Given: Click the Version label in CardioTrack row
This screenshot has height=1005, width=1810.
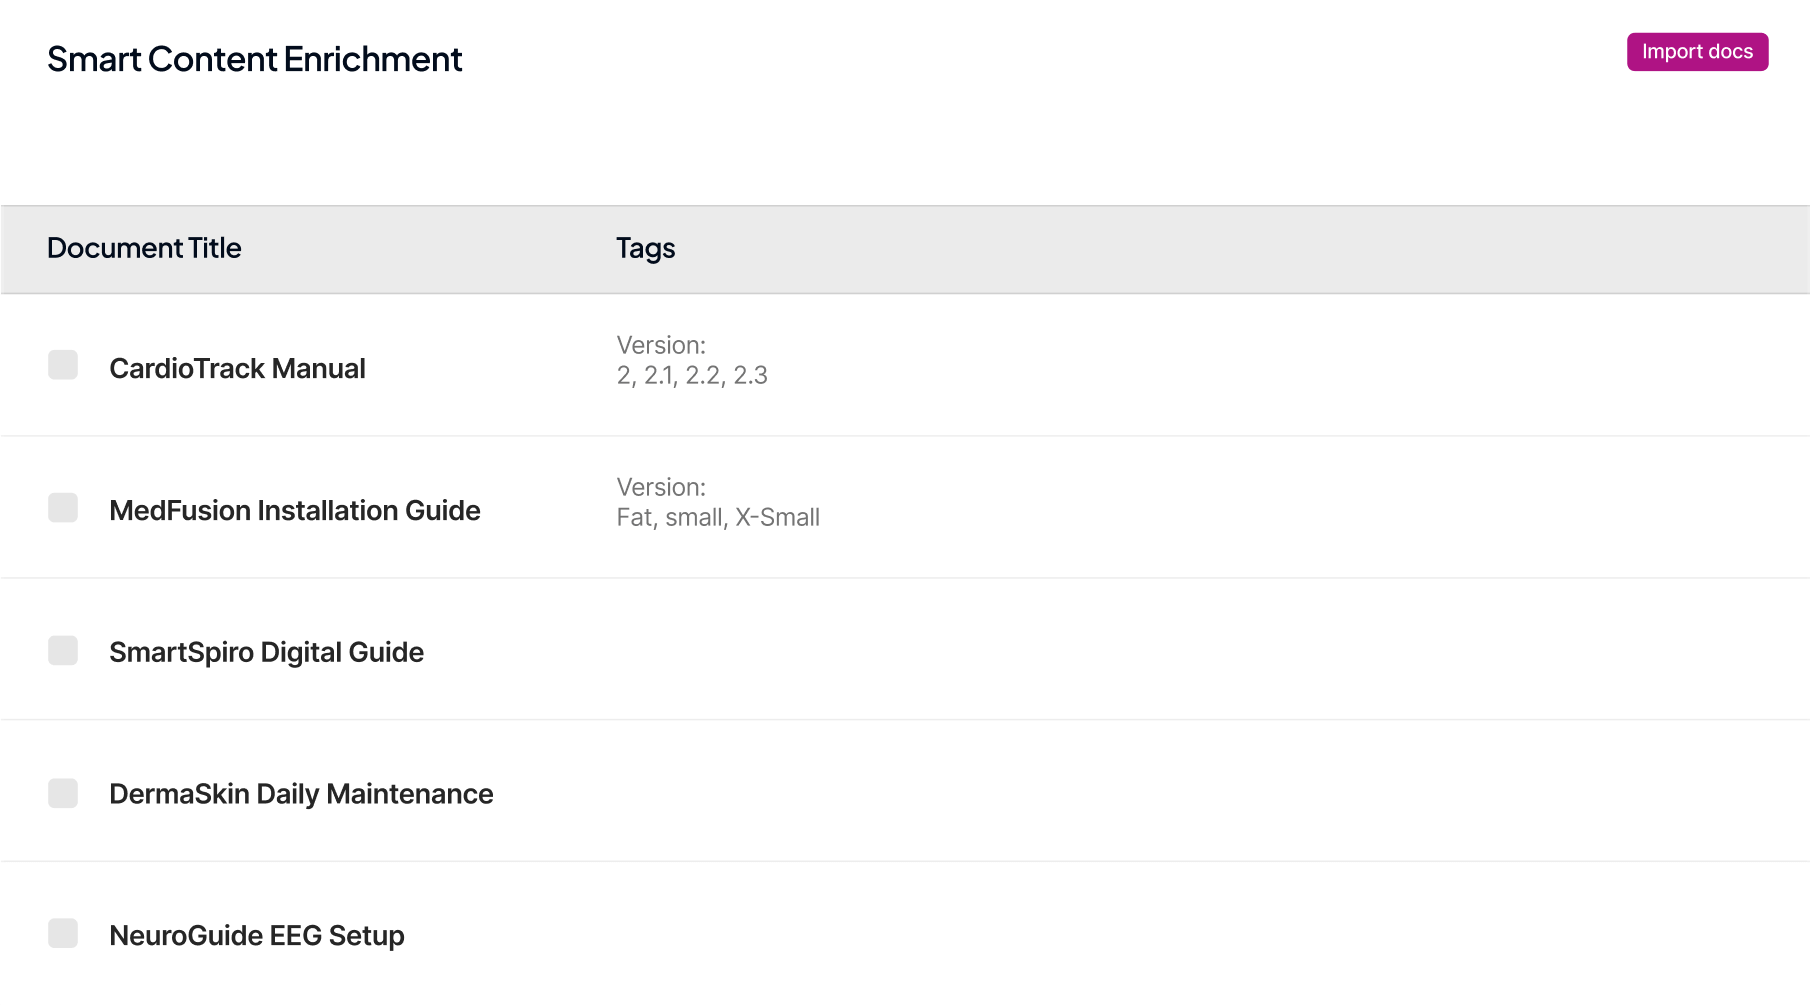Looking at the screenshot, I should click(661, 346).
